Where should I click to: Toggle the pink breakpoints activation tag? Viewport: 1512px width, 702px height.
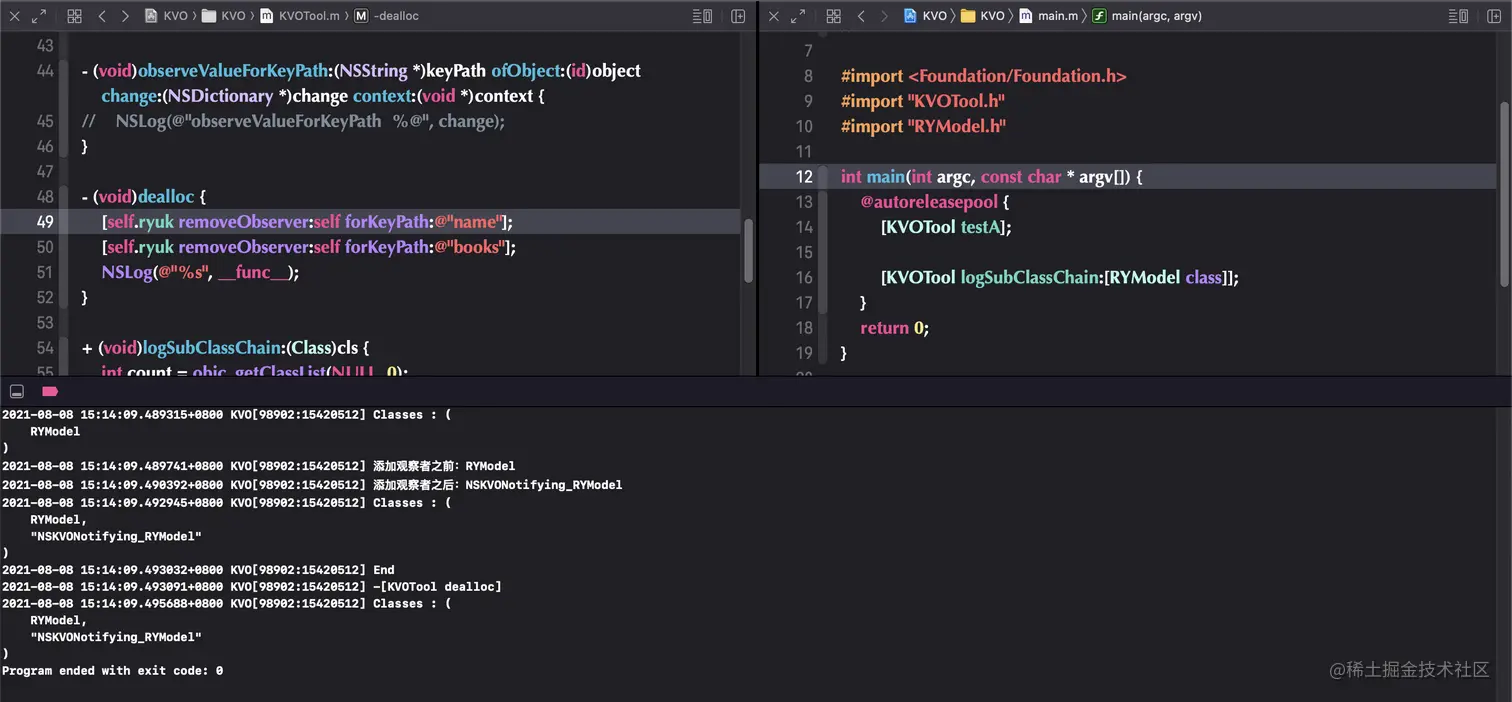point(49,392)
